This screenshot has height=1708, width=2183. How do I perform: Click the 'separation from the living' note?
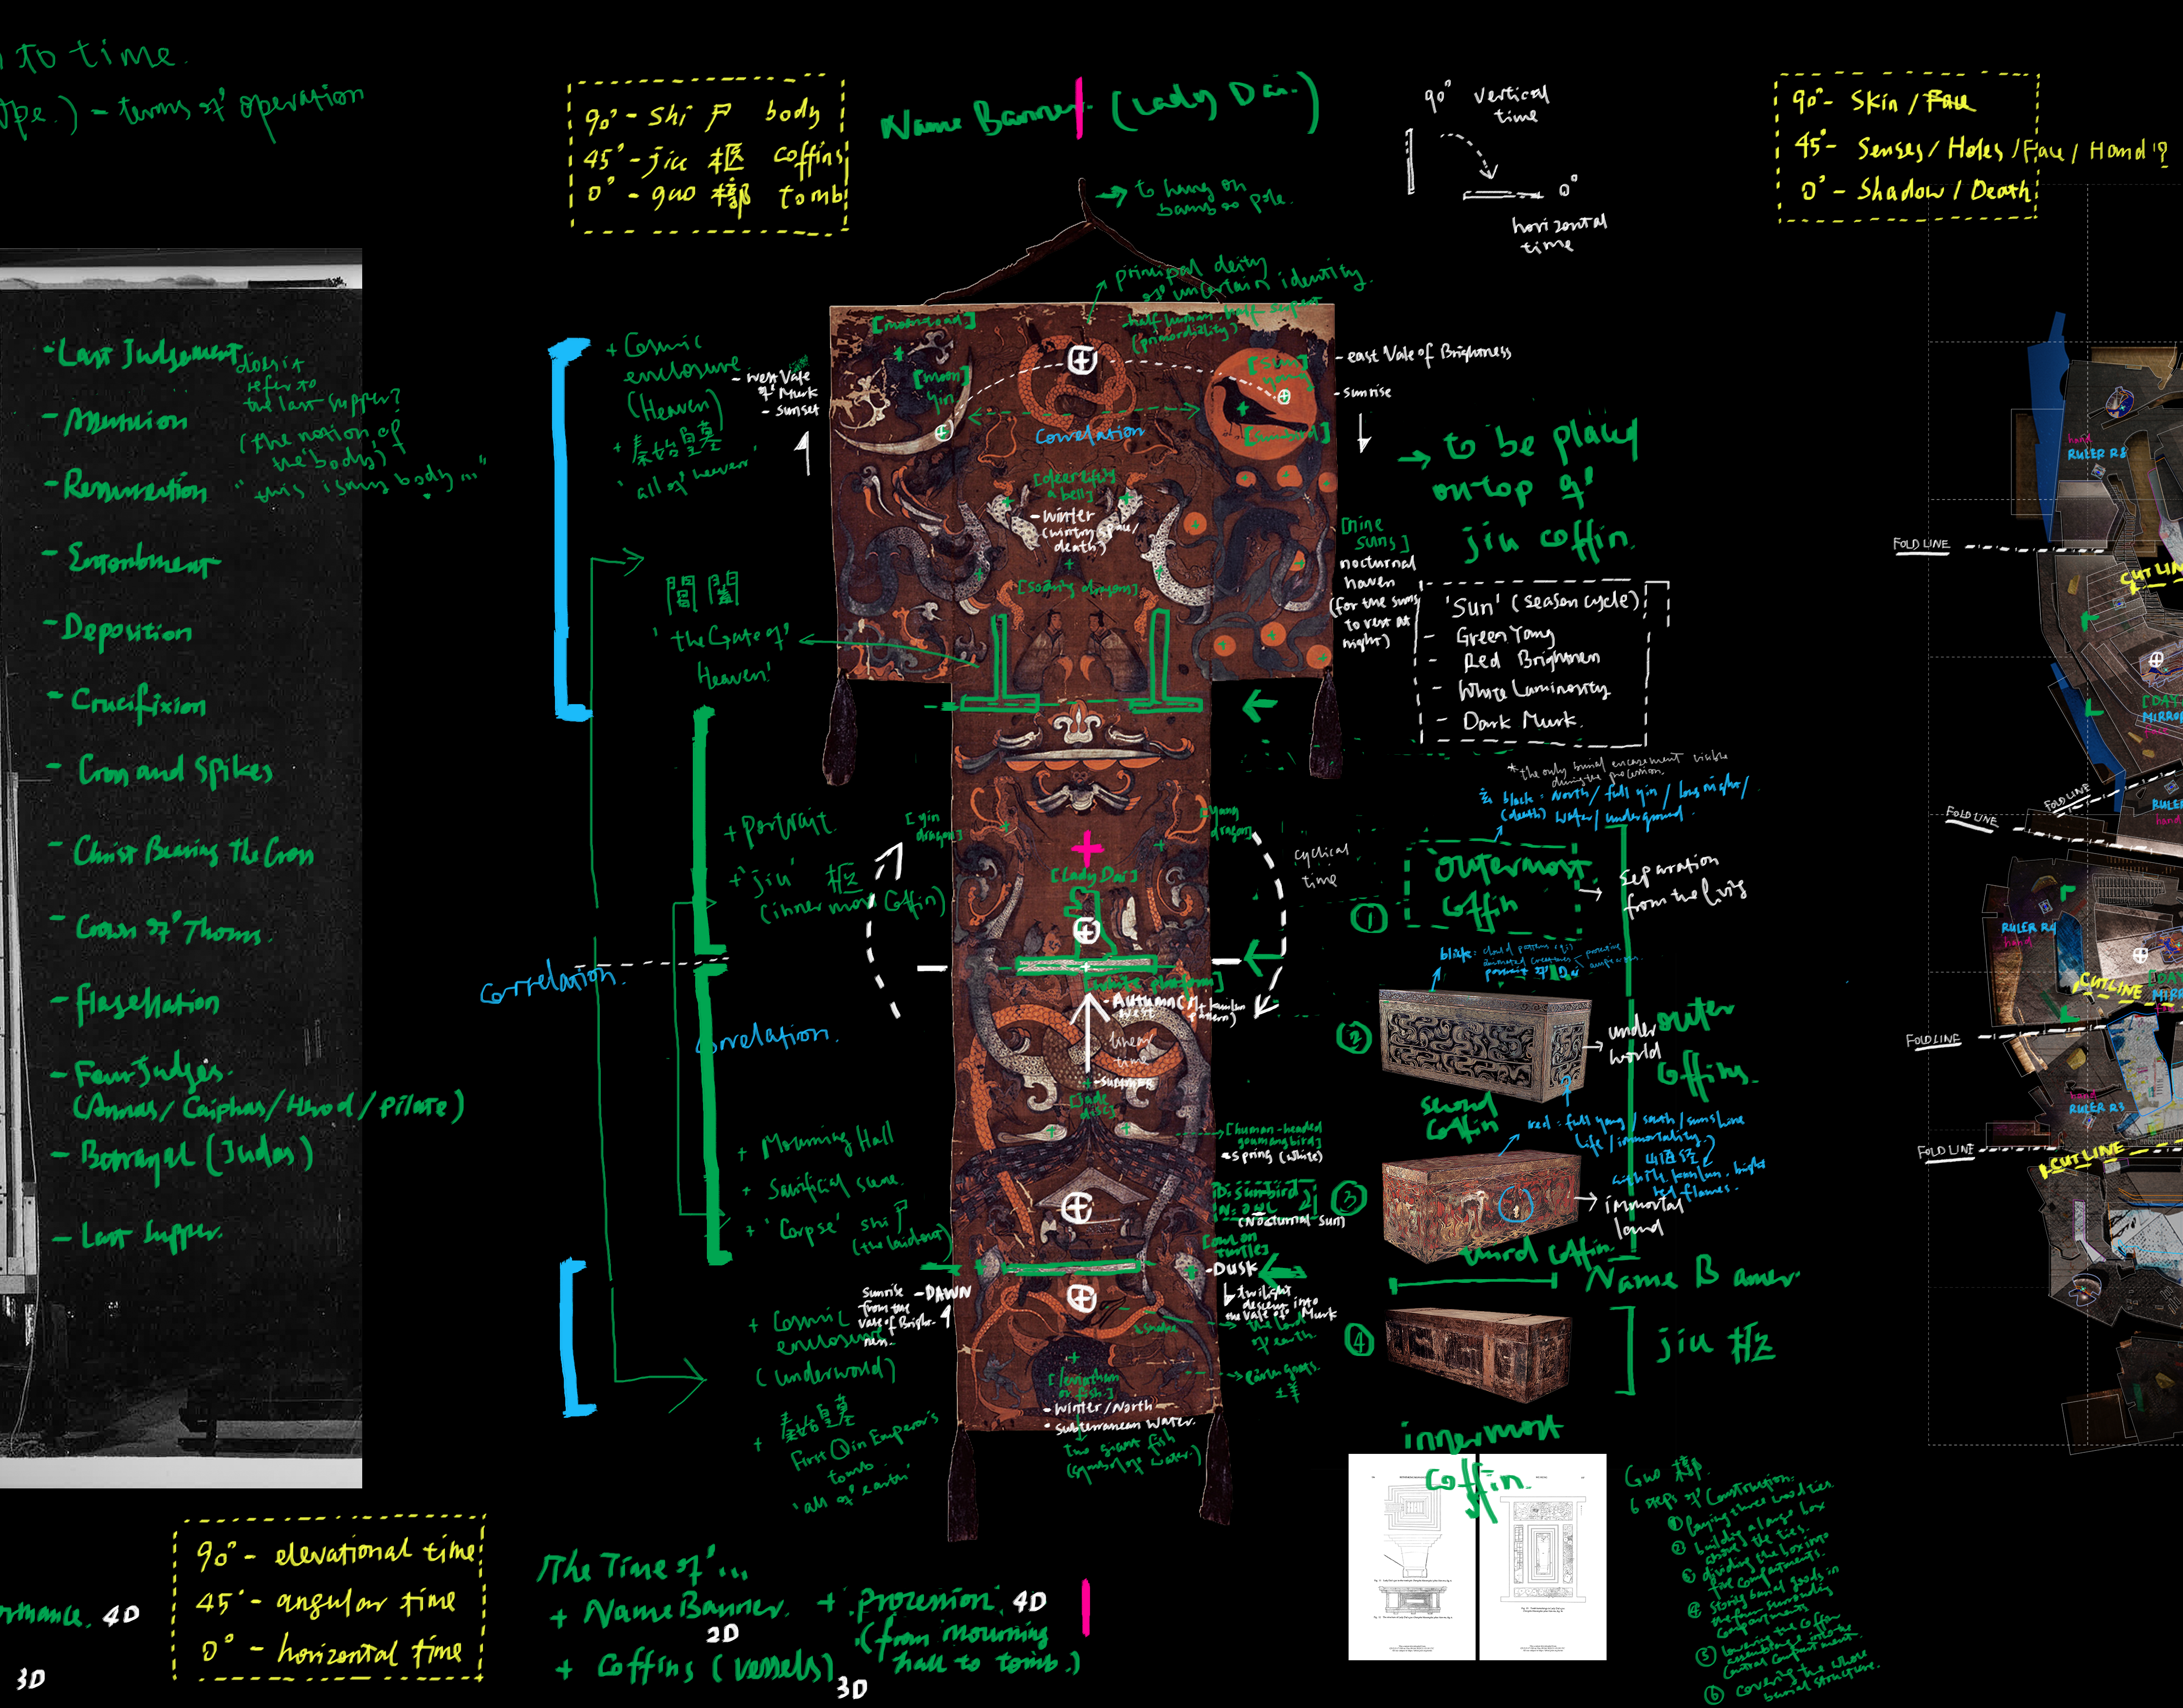pyautogui.click(x=1684, y=886)
